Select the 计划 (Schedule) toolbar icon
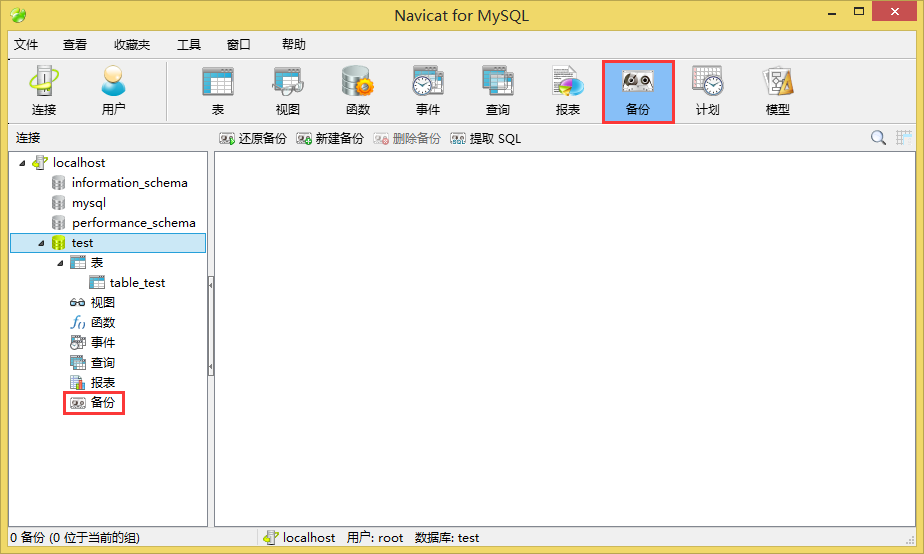 [708, 91]
